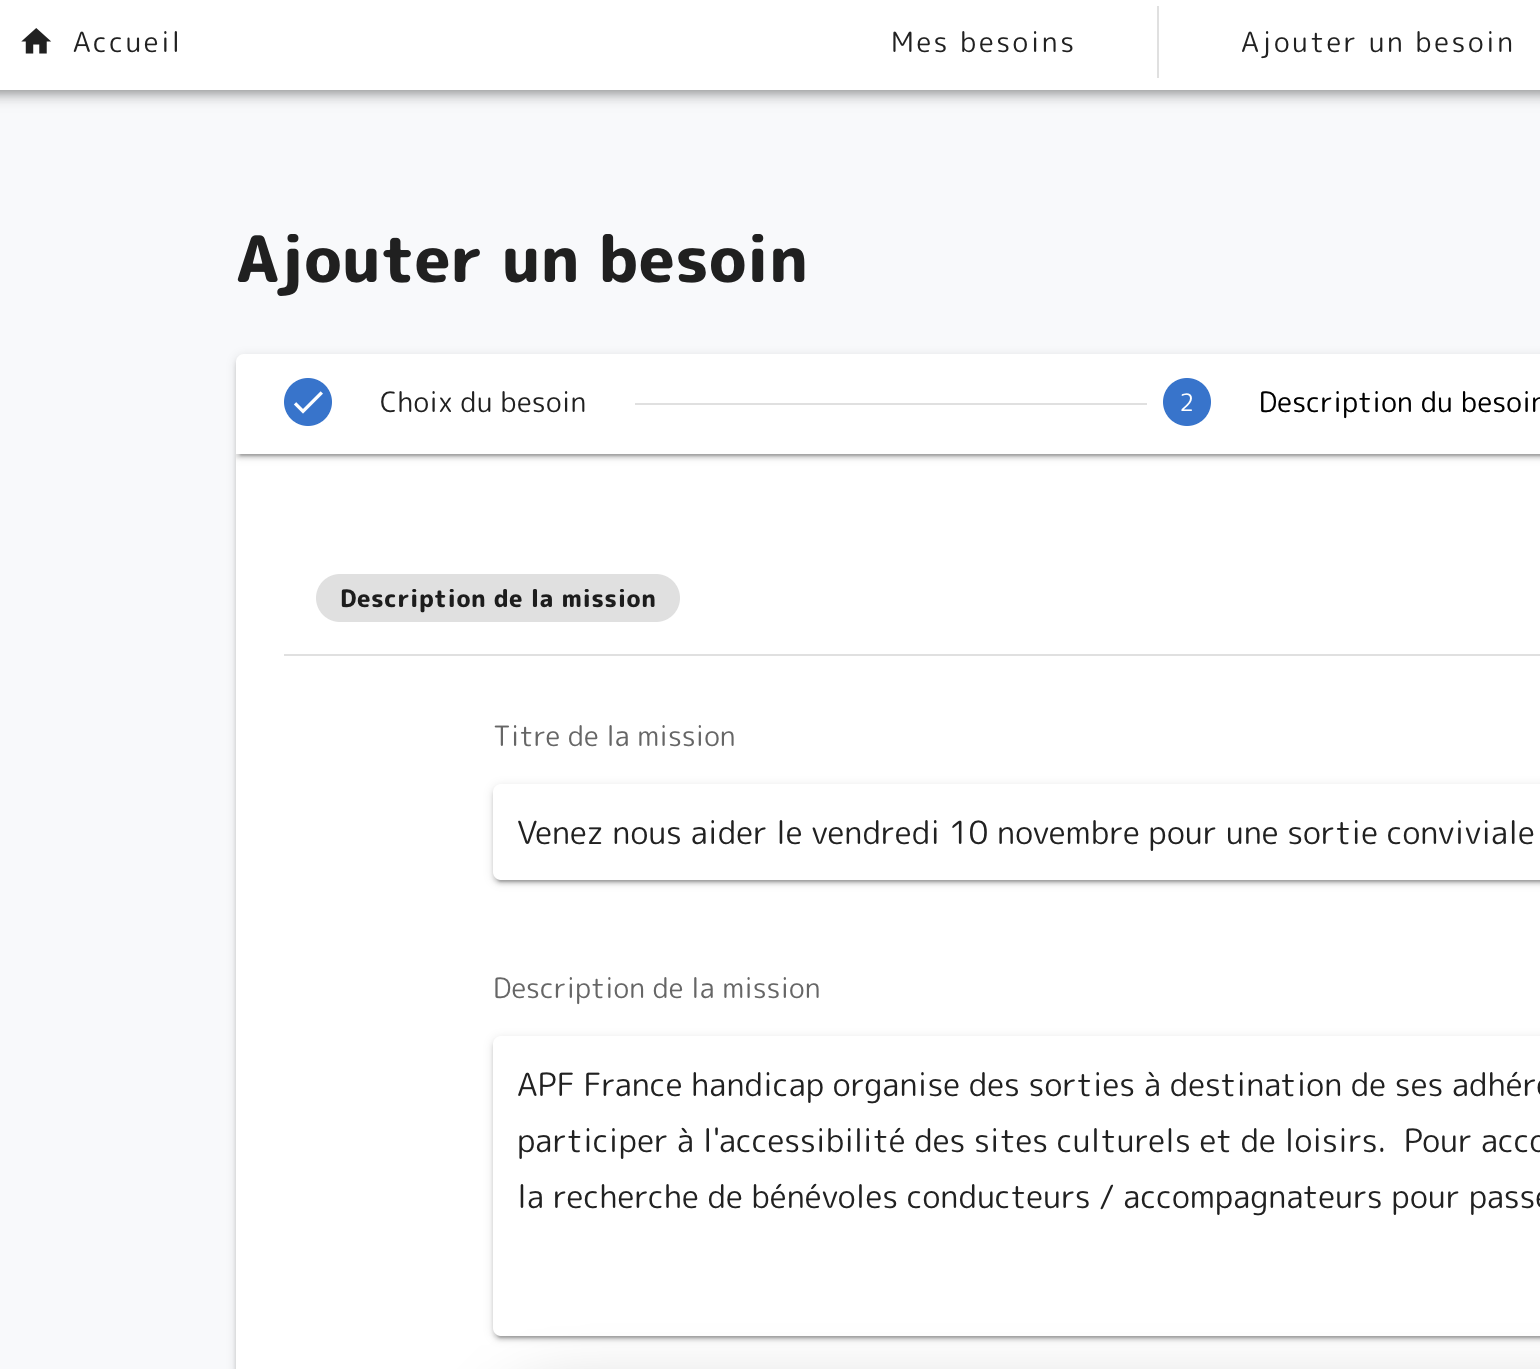Open the Mes besoins menu item
Viewport: 1540px width, 1369px height.
982,42
